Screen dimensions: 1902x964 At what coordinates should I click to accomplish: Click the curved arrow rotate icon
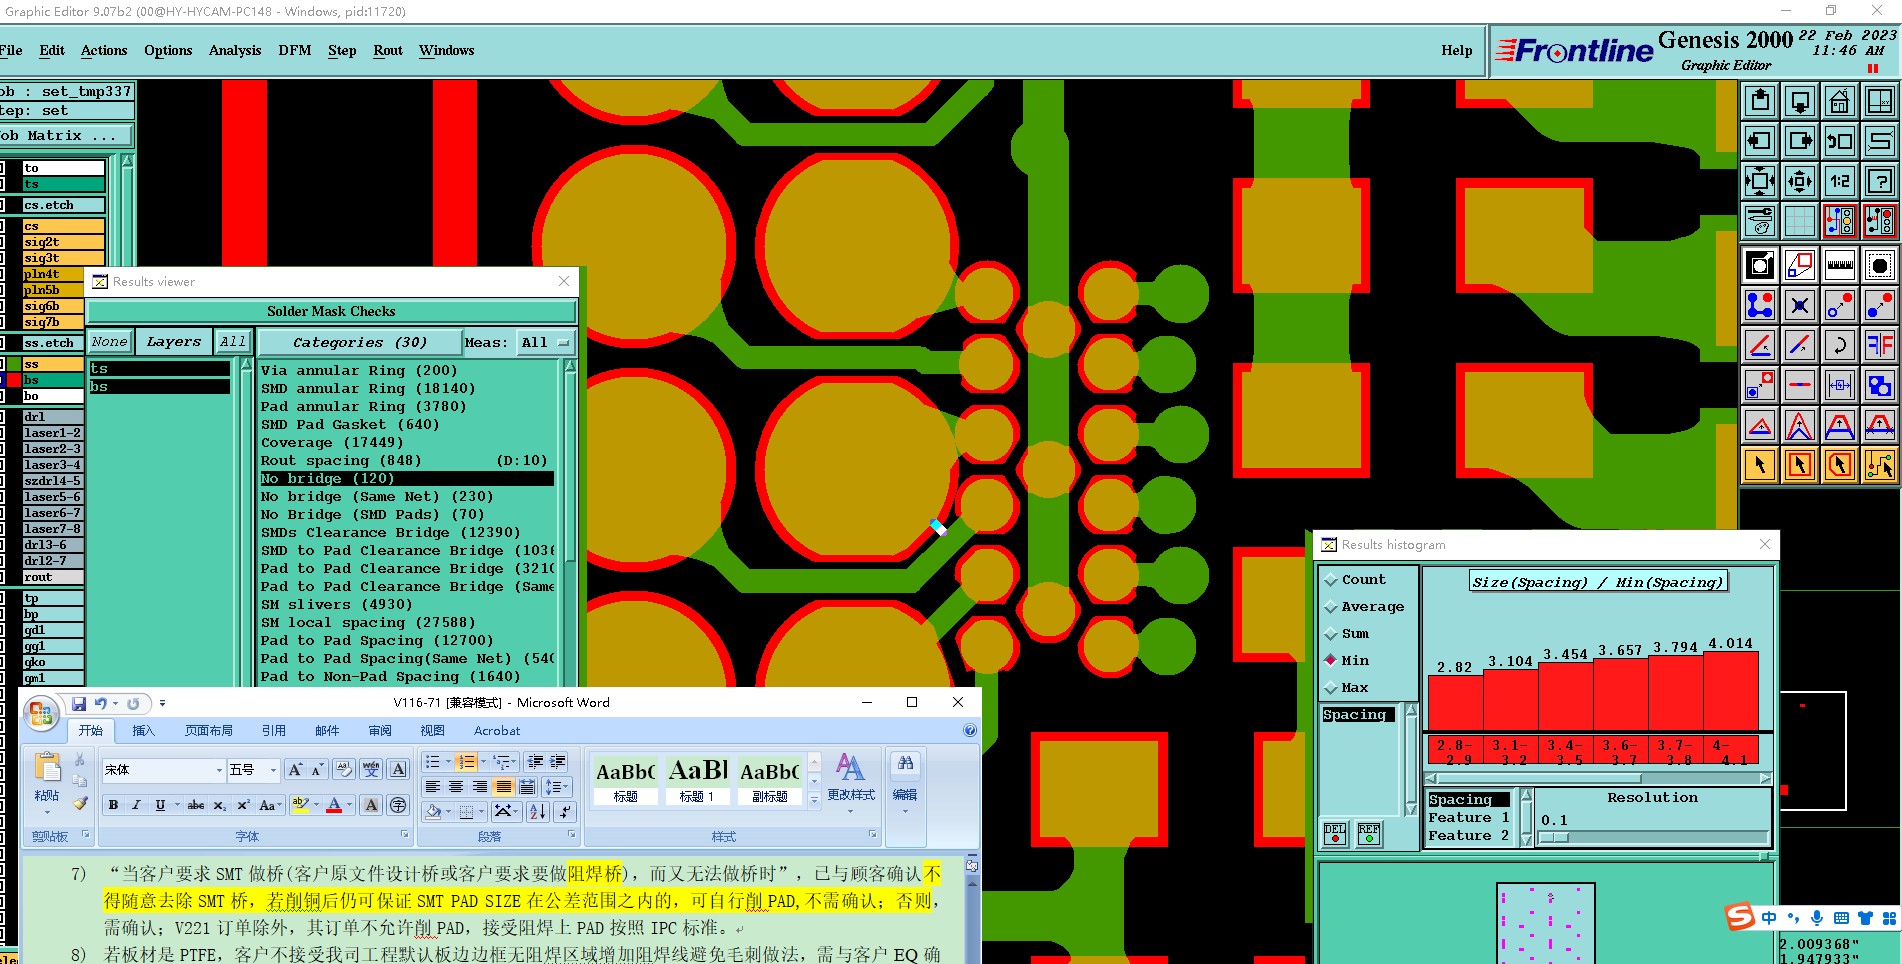point(1839,345)
